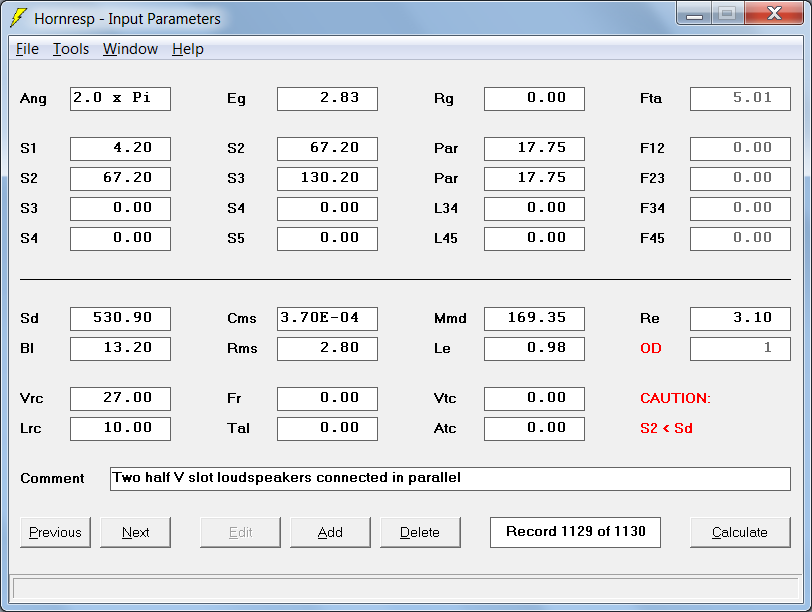Select the Mmd field with 169.35

click(534, 318)
